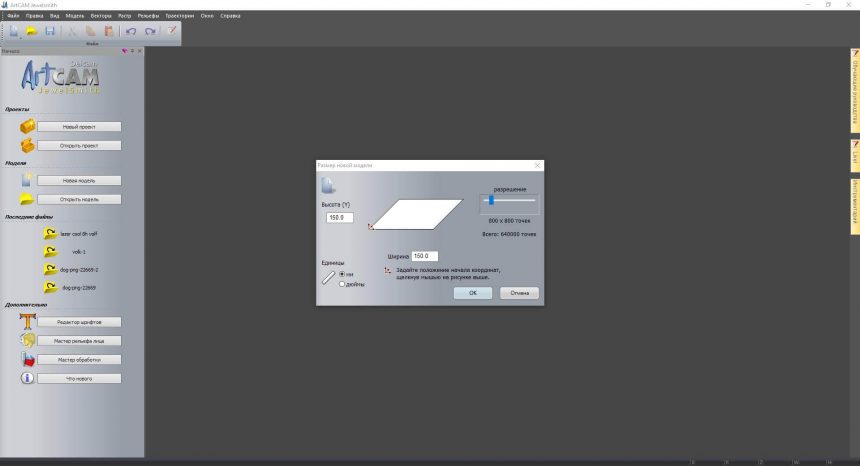The width and height of the screenshot is (860, 466).
Task: Click the 'Отмена' button
Action: [520, 293]
